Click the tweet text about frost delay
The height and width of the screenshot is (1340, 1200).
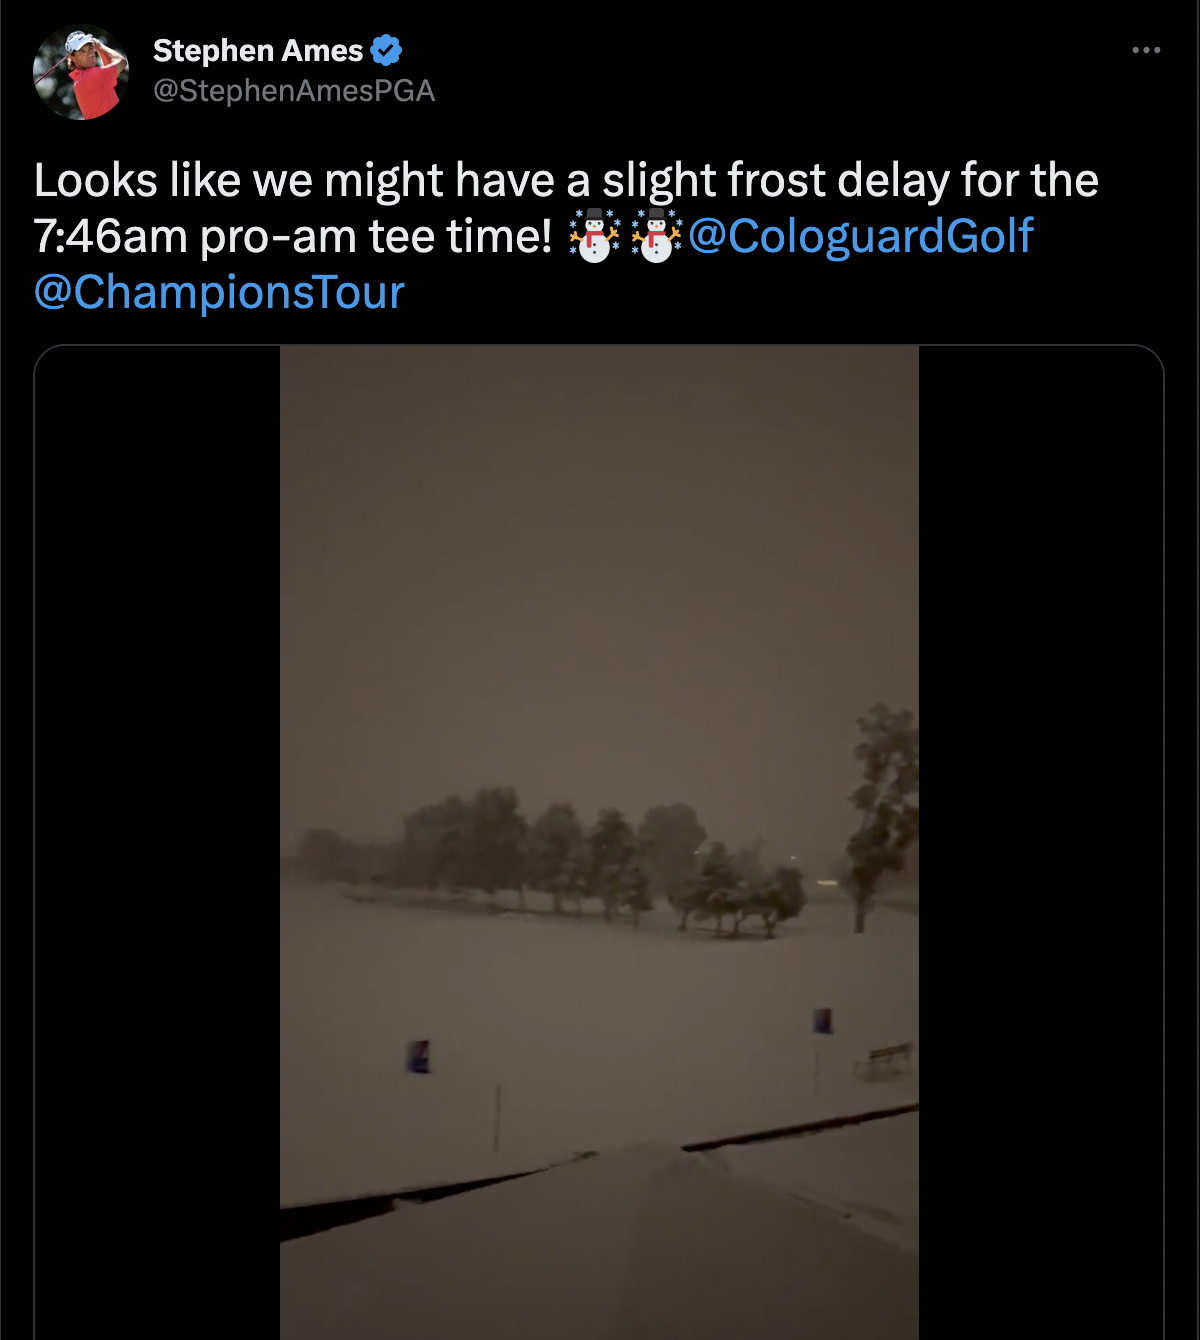click(566, 236)
